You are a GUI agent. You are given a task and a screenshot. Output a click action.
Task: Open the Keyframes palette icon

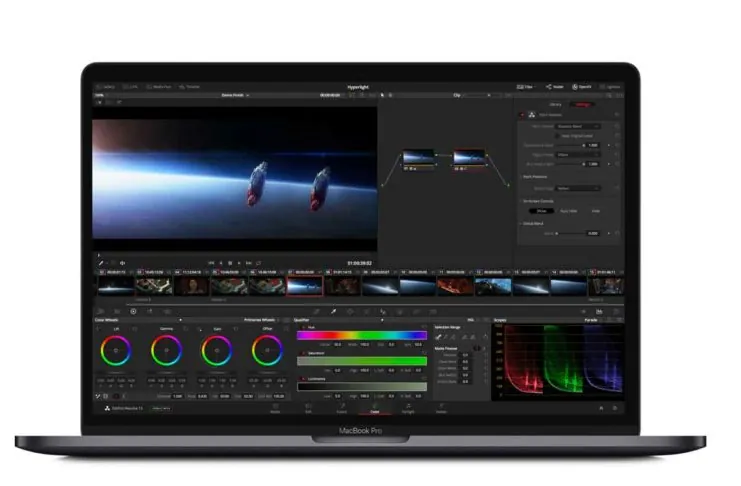[583, 312]
